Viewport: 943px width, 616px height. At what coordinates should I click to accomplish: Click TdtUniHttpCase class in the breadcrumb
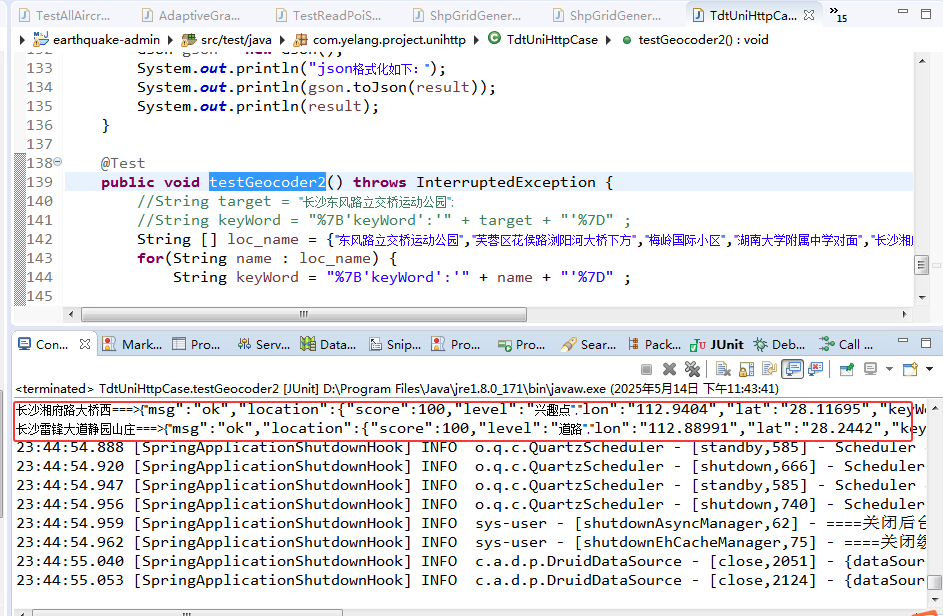coord(552,40)
